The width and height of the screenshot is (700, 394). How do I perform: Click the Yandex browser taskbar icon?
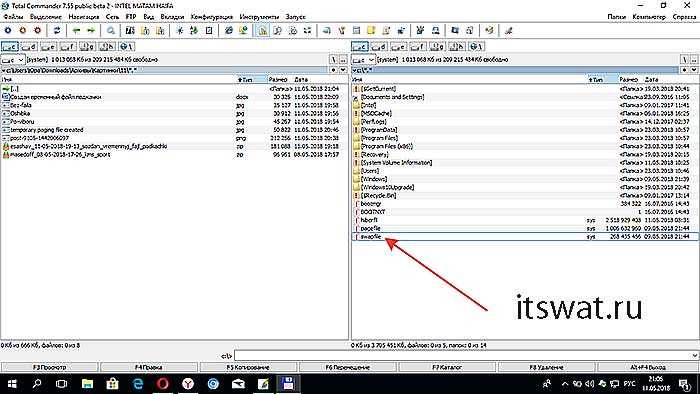coord(188,383)
